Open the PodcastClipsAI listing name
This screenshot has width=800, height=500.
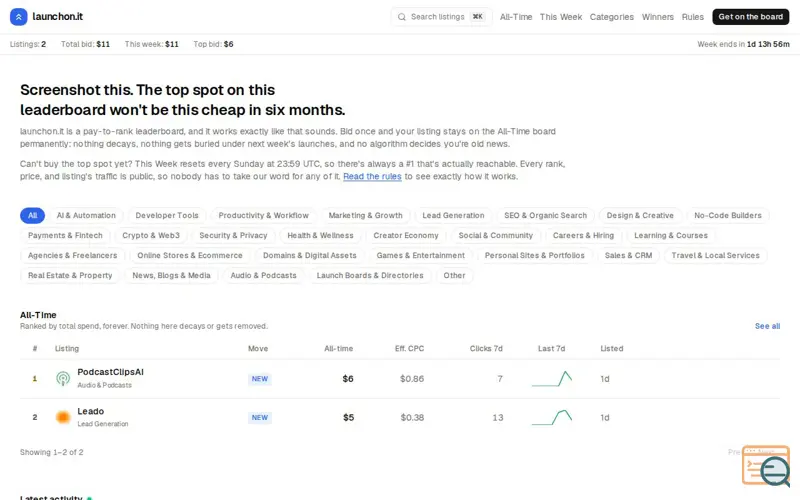pos(110,372)
